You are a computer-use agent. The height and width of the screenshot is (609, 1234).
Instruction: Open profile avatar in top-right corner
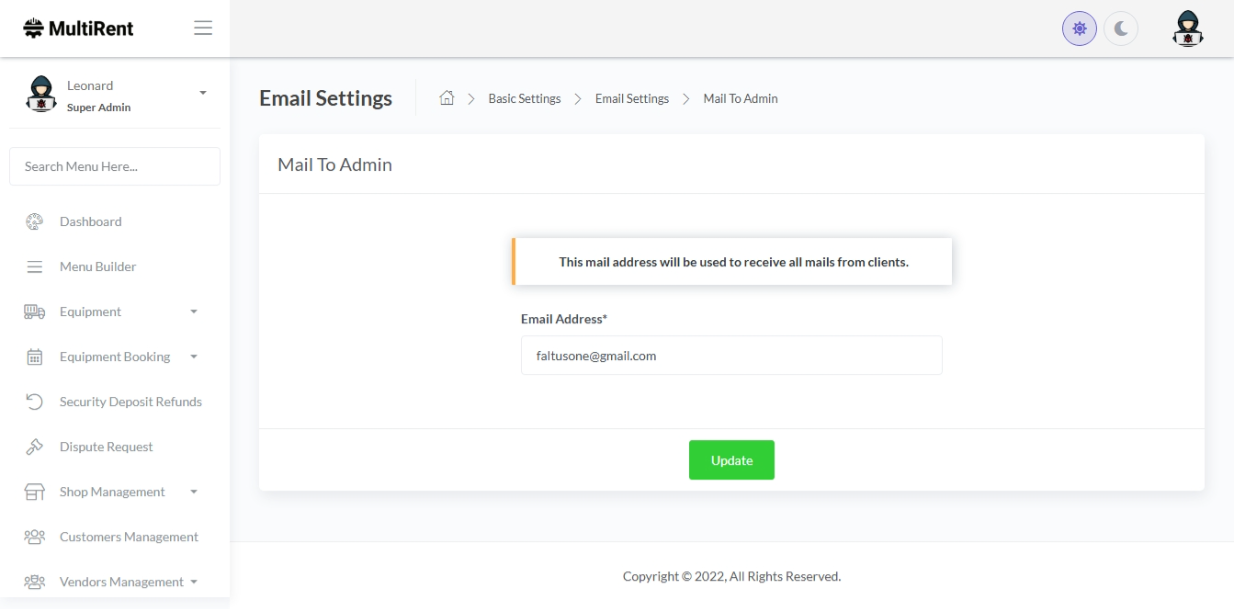pyautogui.click(x=1187, y=29)
